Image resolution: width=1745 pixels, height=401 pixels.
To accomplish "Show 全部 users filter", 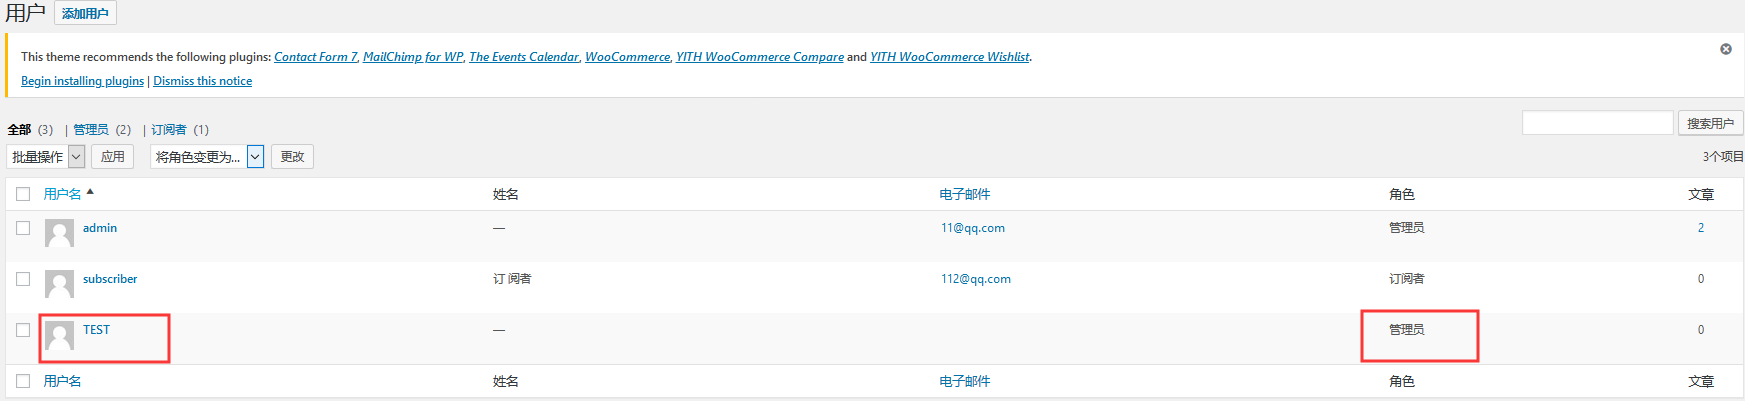I will 19,130.
